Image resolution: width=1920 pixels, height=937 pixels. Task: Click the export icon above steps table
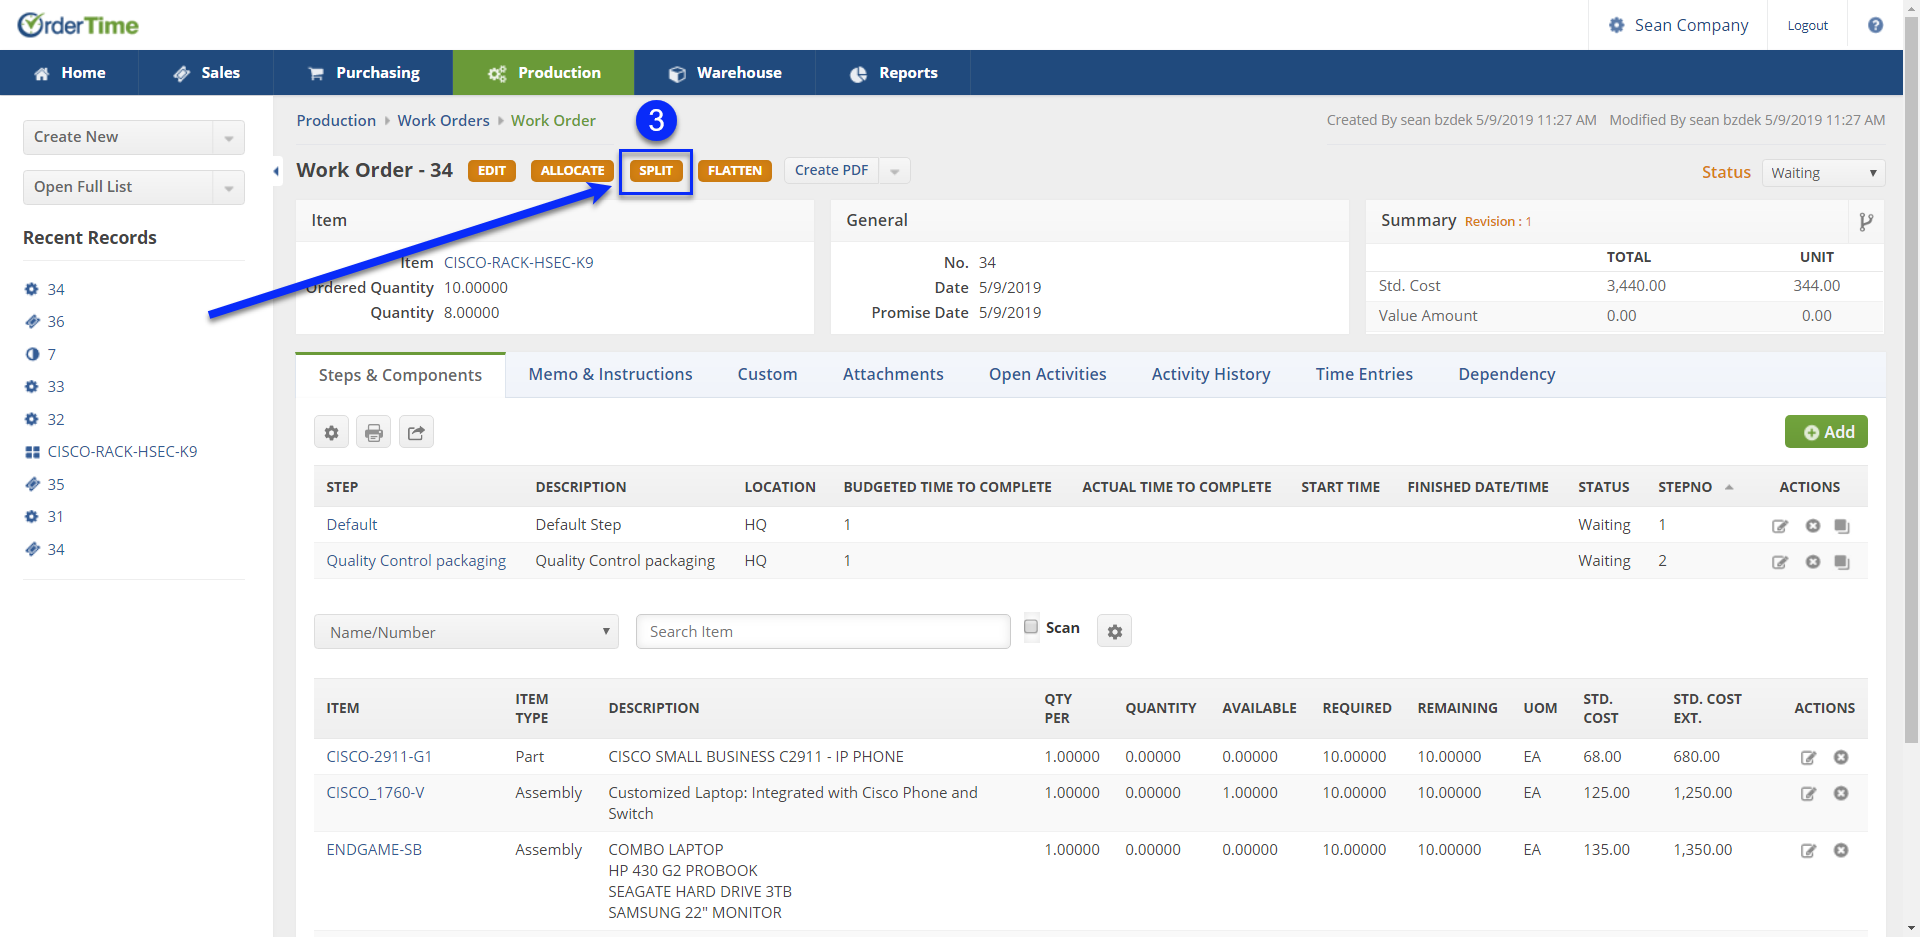coord(416,433)
